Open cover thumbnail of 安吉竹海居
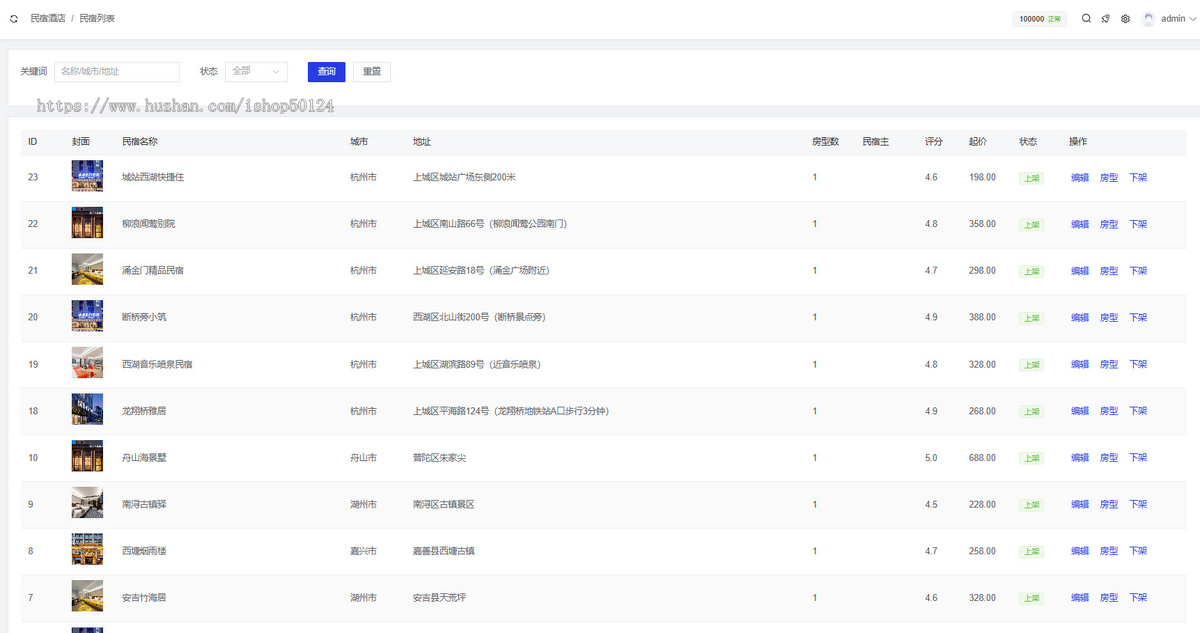 [x=87, y=597]
